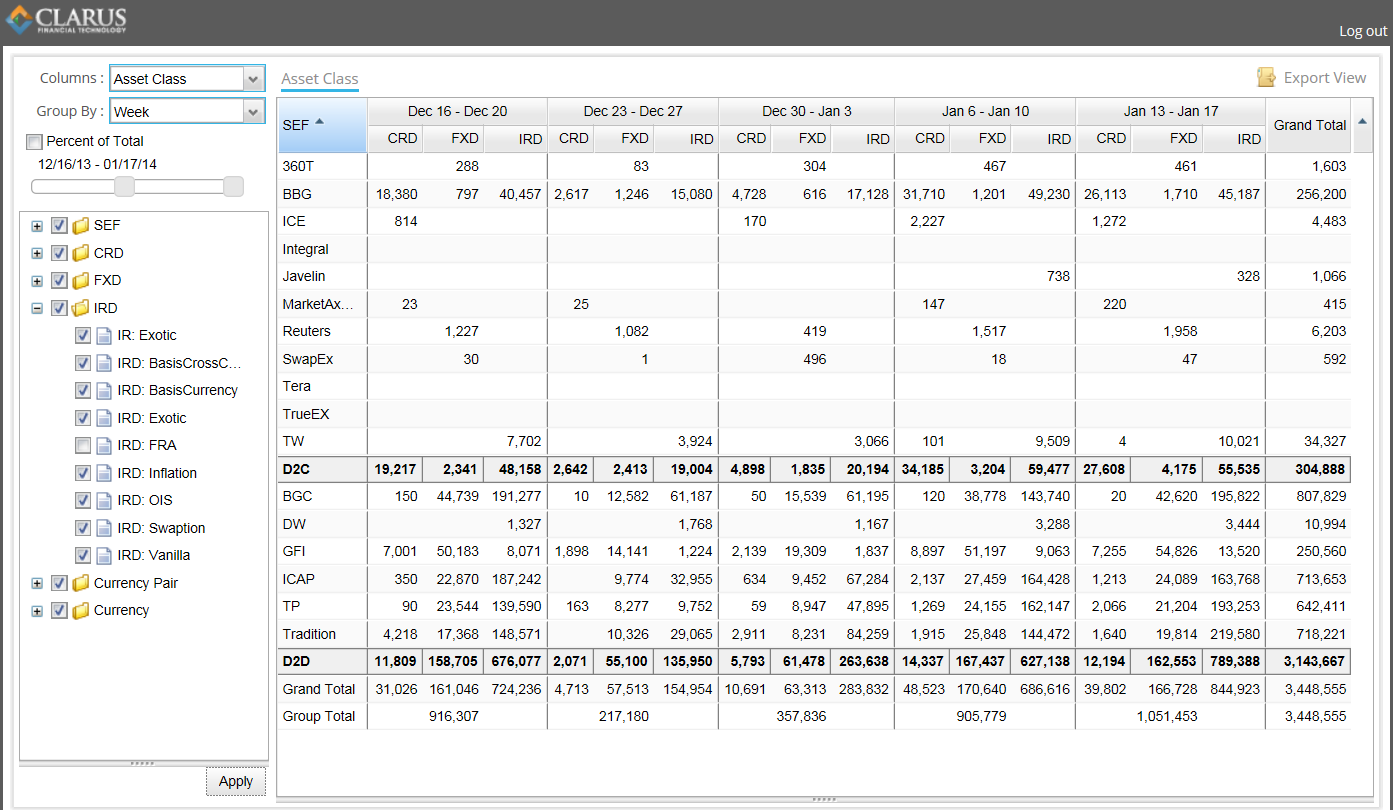This screenshot has height=810, width=1393.
Task: Click the 3,143,667 D2D grand total cell
Action: click(1308, 661)
